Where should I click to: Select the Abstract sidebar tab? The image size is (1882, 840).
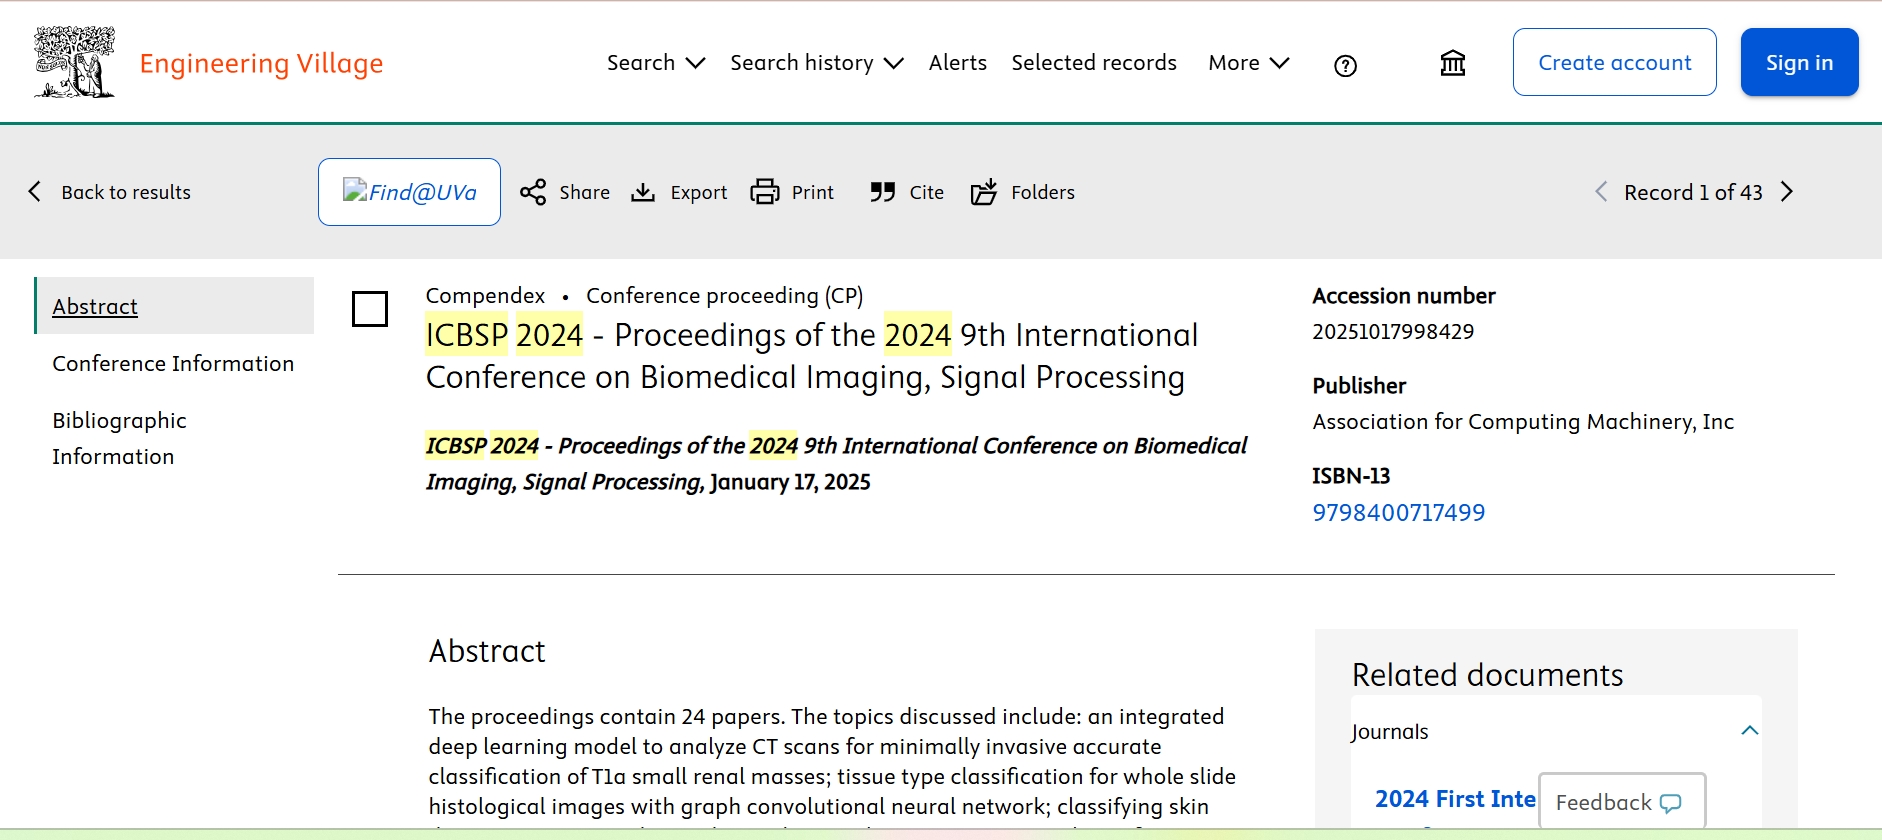click(x=175, y=306)
